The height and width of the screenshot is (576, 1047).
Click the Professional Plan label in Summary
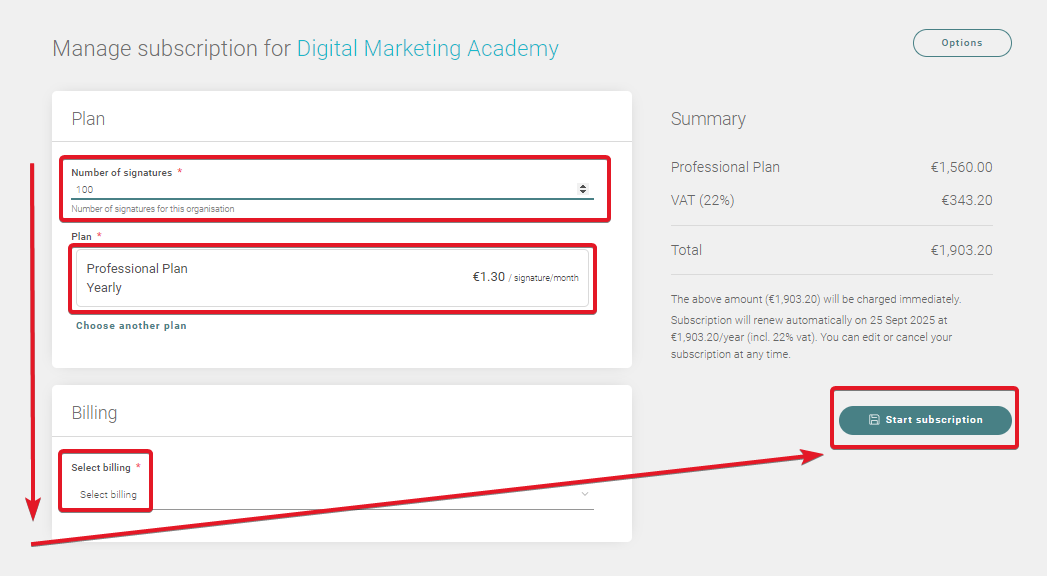pyautogui.click(x=725, y=167)
